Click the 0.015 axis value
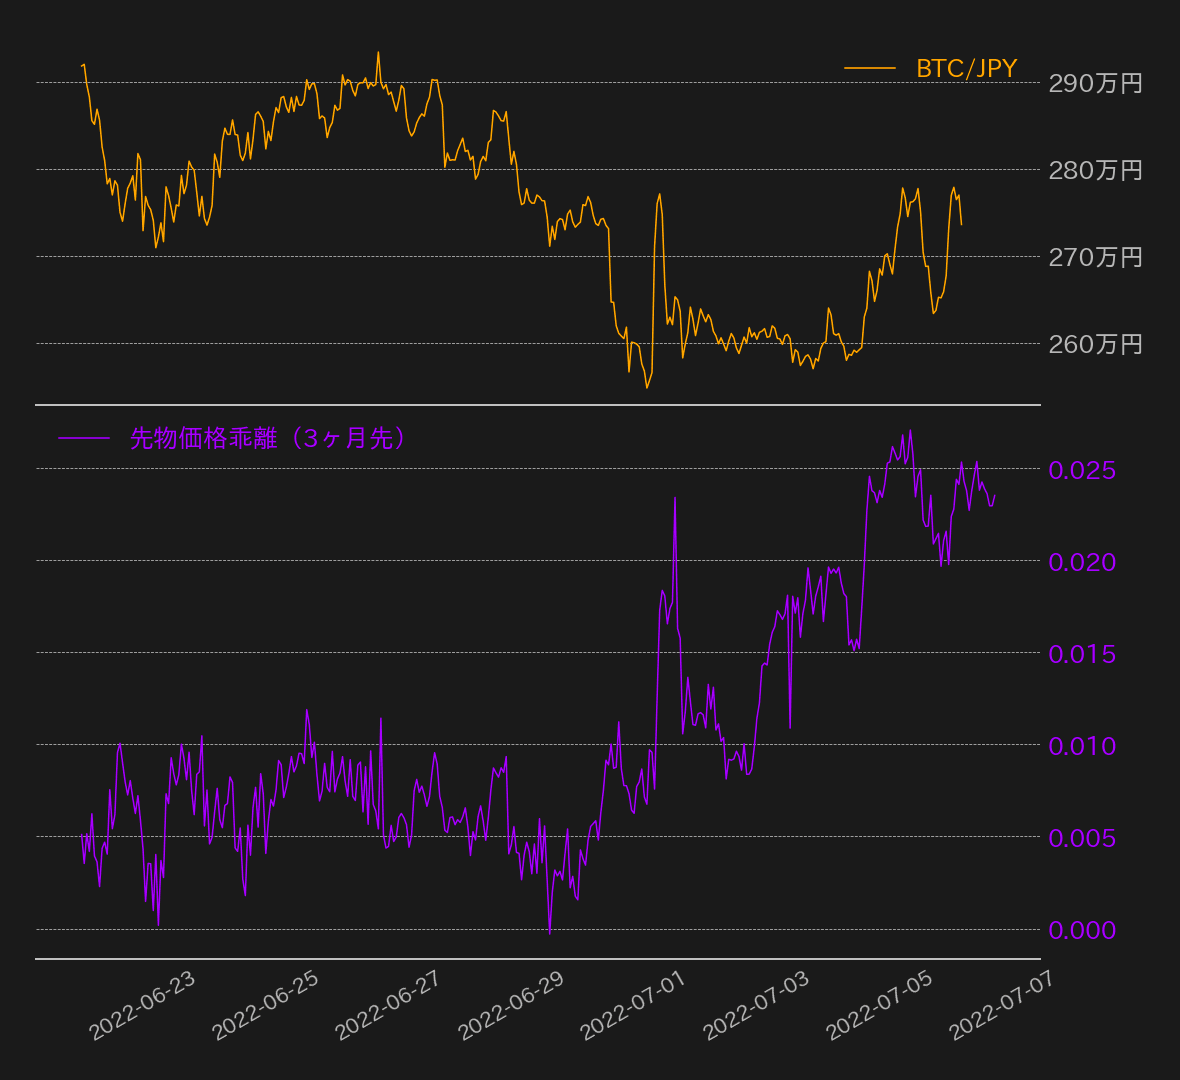The width and height of the screenshot is (1180, 1080). tap(1082, 653)
